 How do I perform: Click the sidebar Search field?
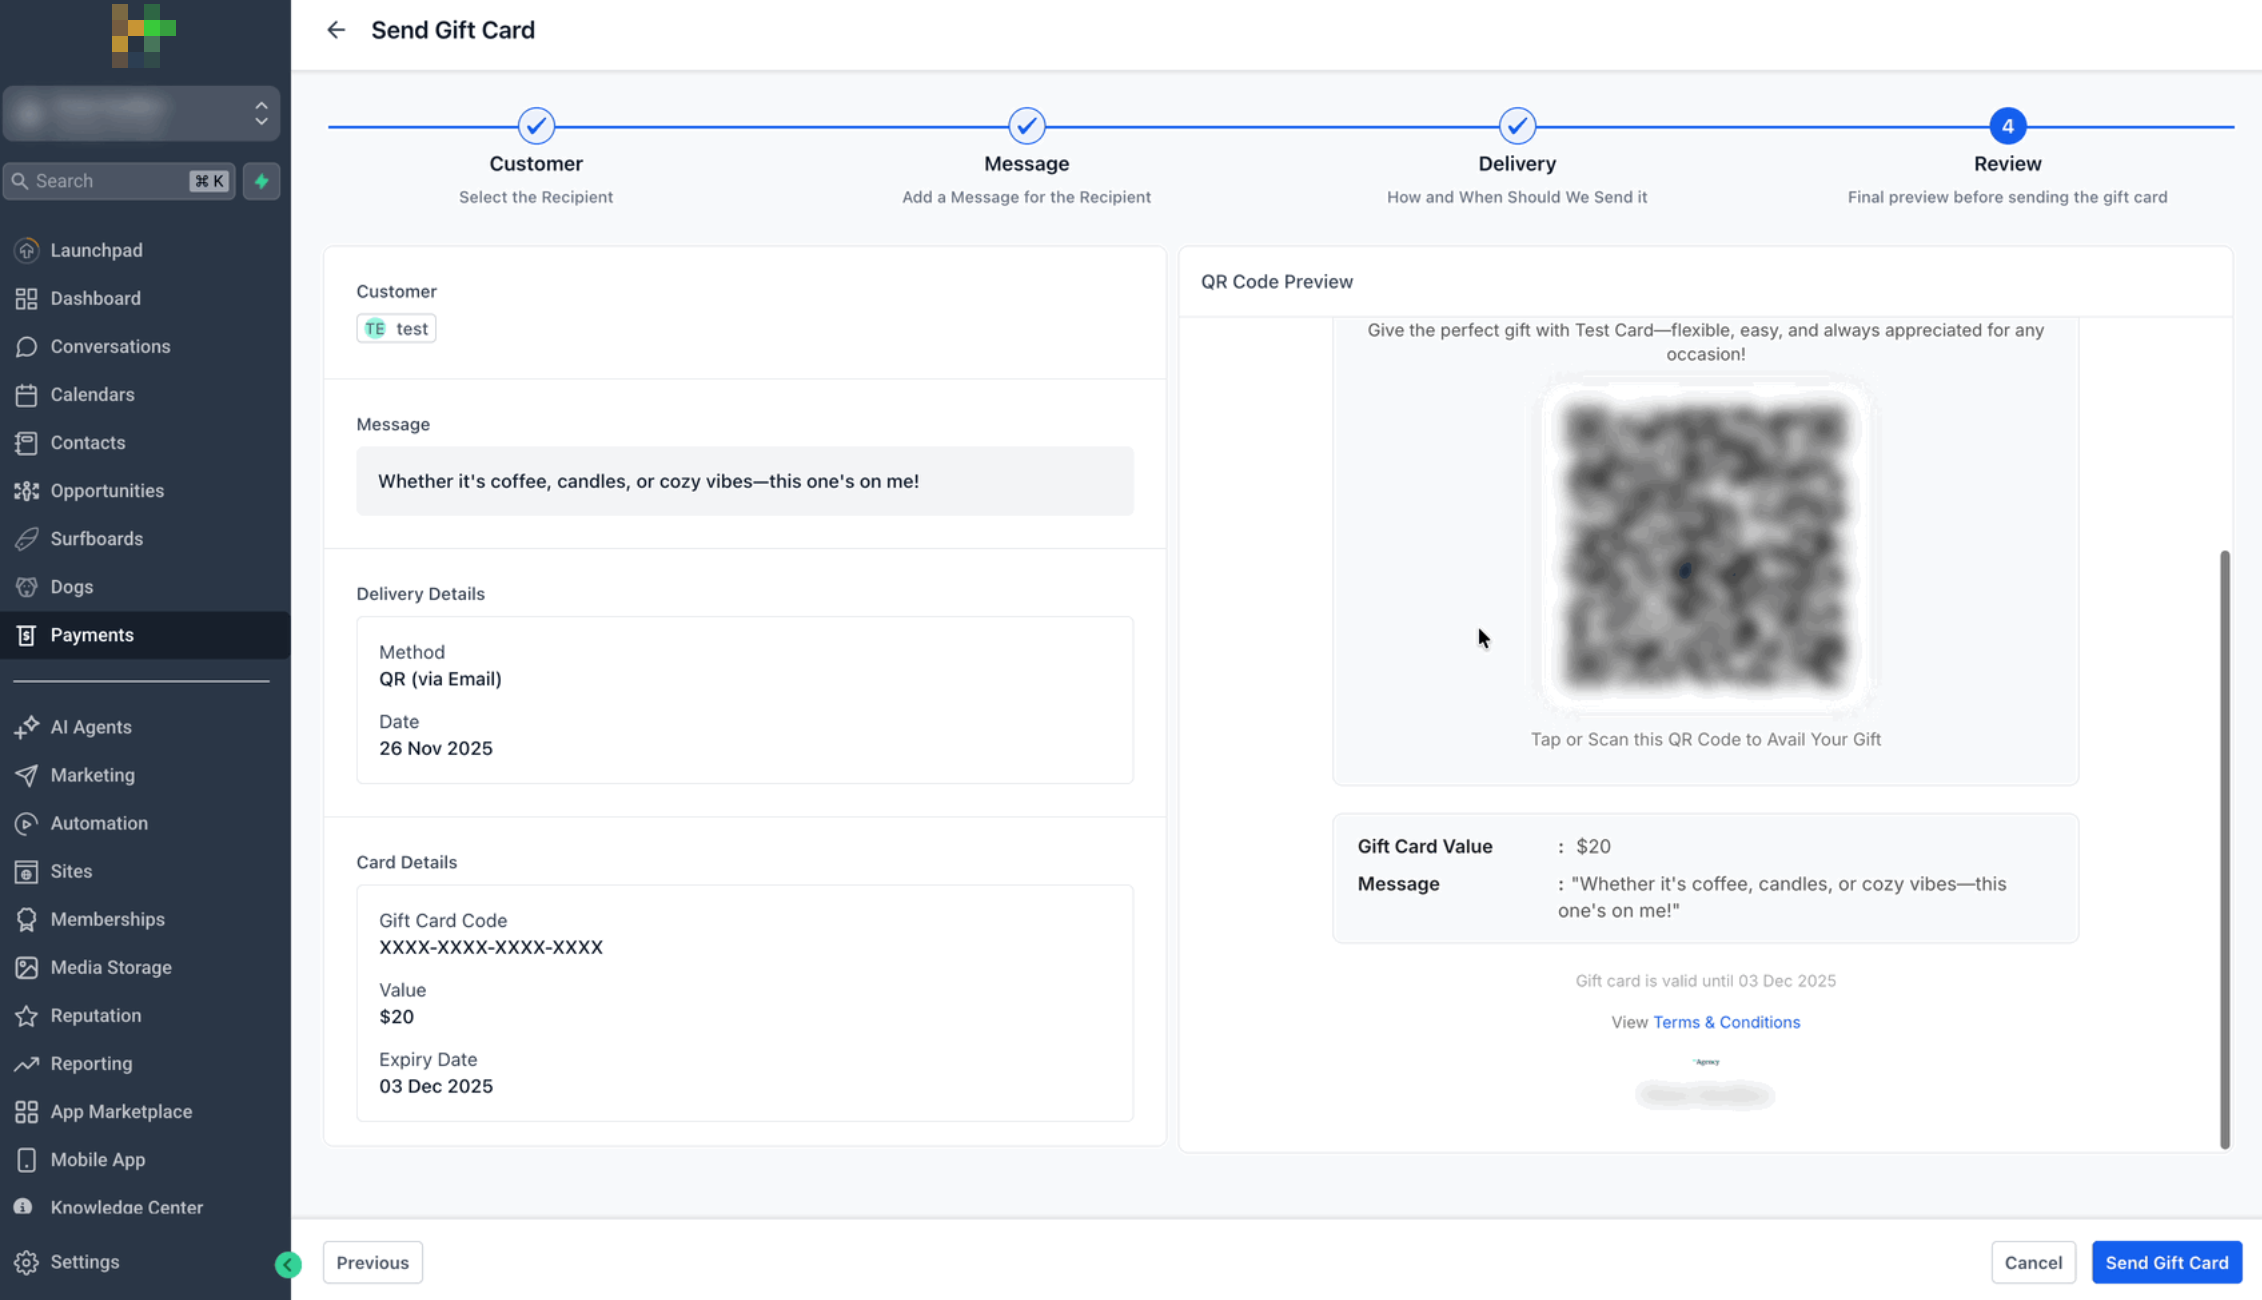click(x=119, y=181)
